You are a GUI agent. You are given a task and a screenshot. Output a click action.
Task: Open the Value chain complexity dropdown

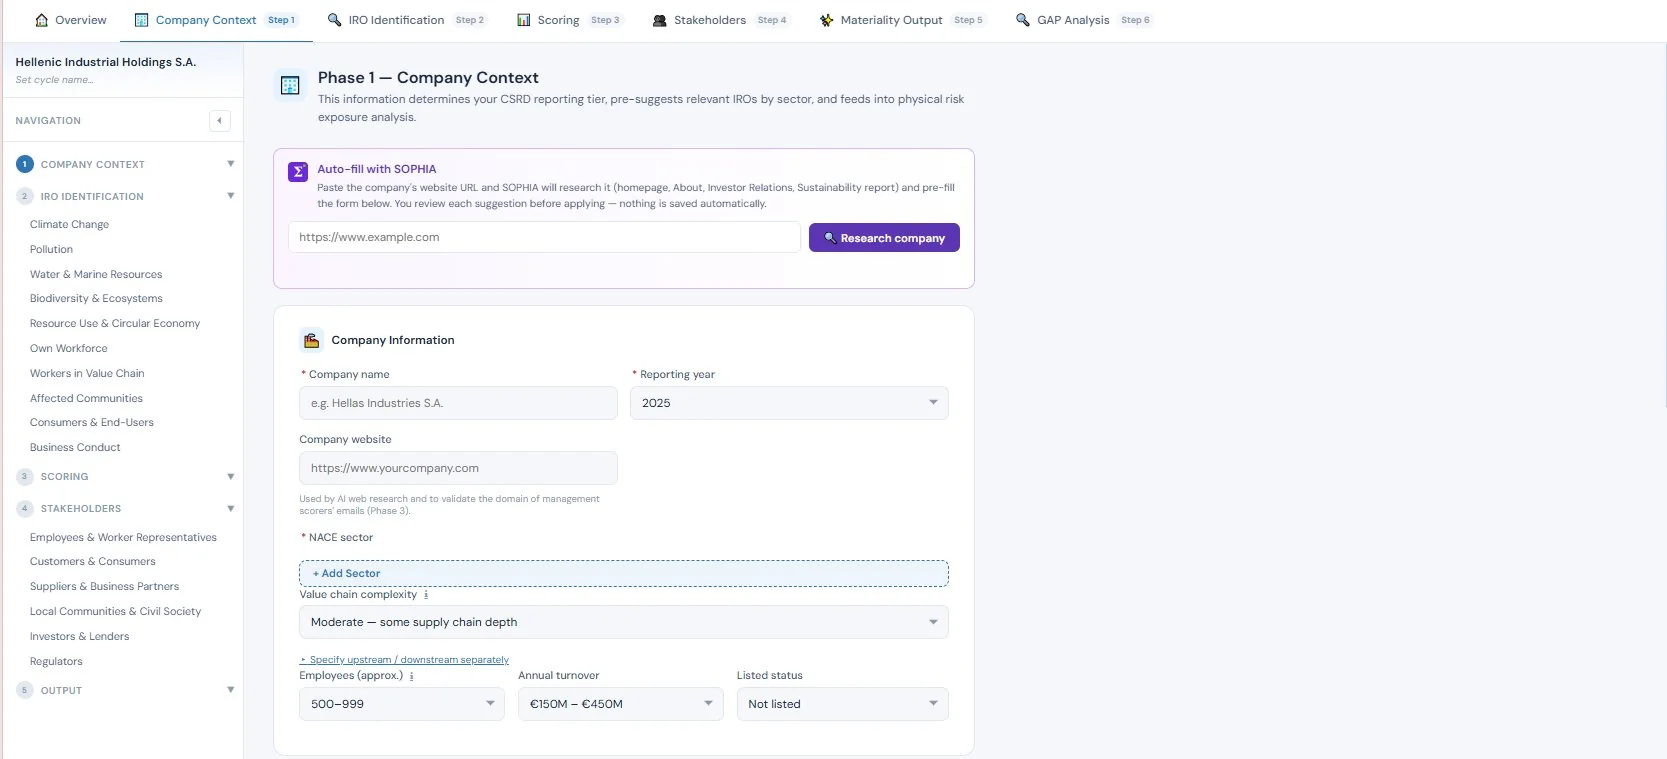[x=624, y=622]
